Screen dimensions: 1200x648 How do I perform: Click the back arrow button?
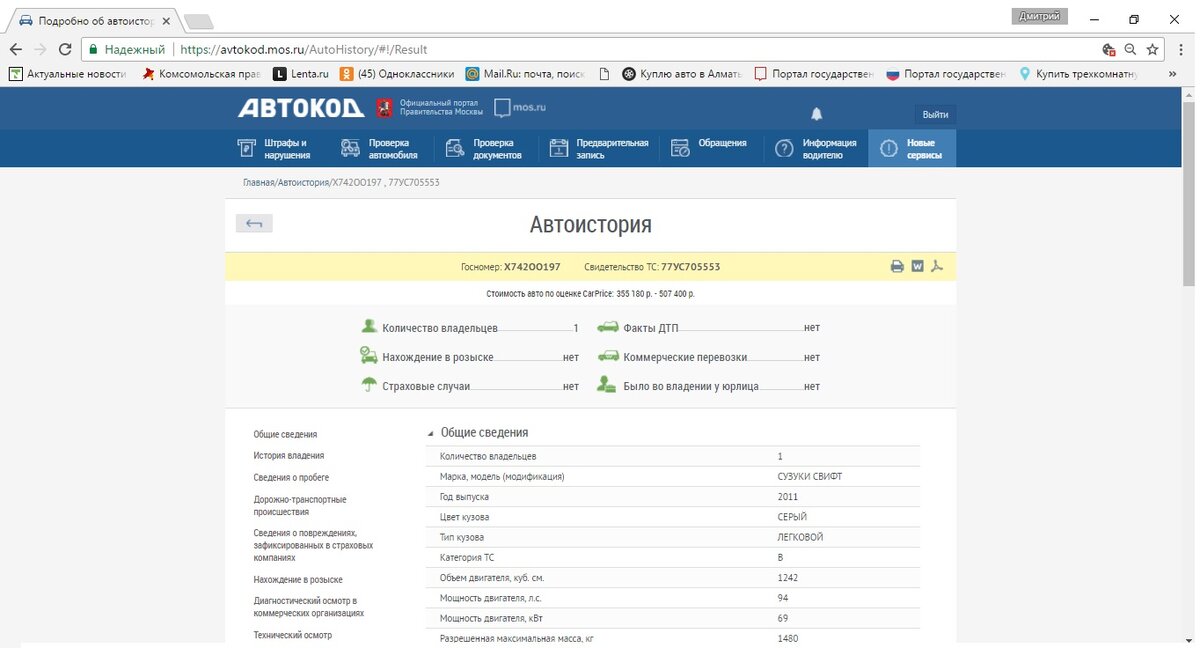[254, 223]
